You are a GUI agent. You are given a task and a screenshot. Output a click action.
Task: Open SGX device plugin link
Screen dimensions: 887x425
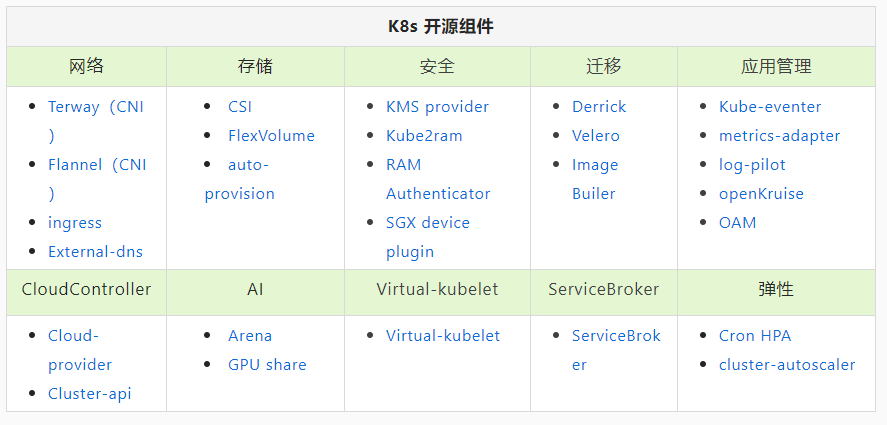click(x=428, y=237)
